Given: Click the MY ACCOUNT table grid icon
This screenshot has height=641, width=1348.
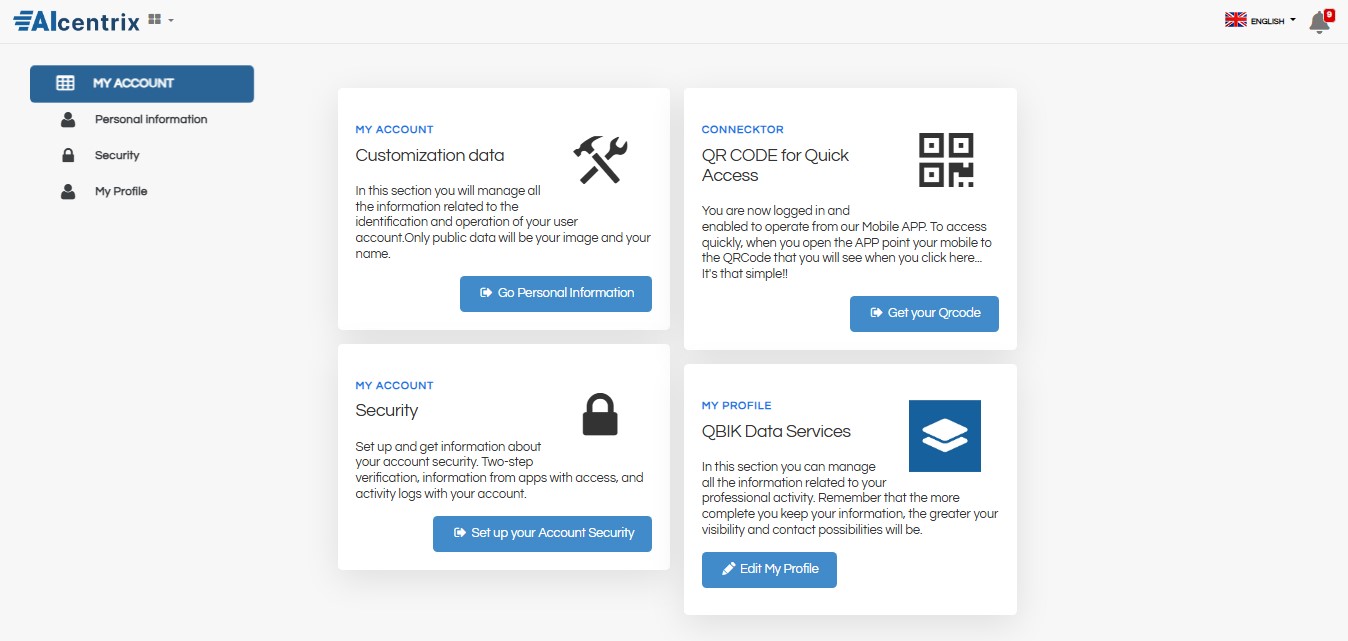Looking at the screenshot, I should tap(65, 83).
